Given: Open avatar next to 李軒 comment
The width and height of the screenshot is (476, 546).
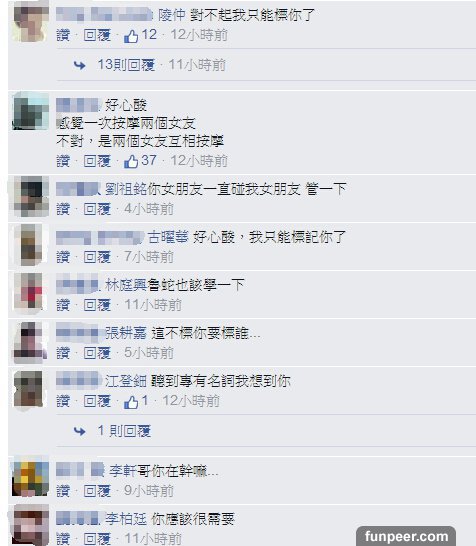Looking at the screenshot, I should (x=30, y=478).
